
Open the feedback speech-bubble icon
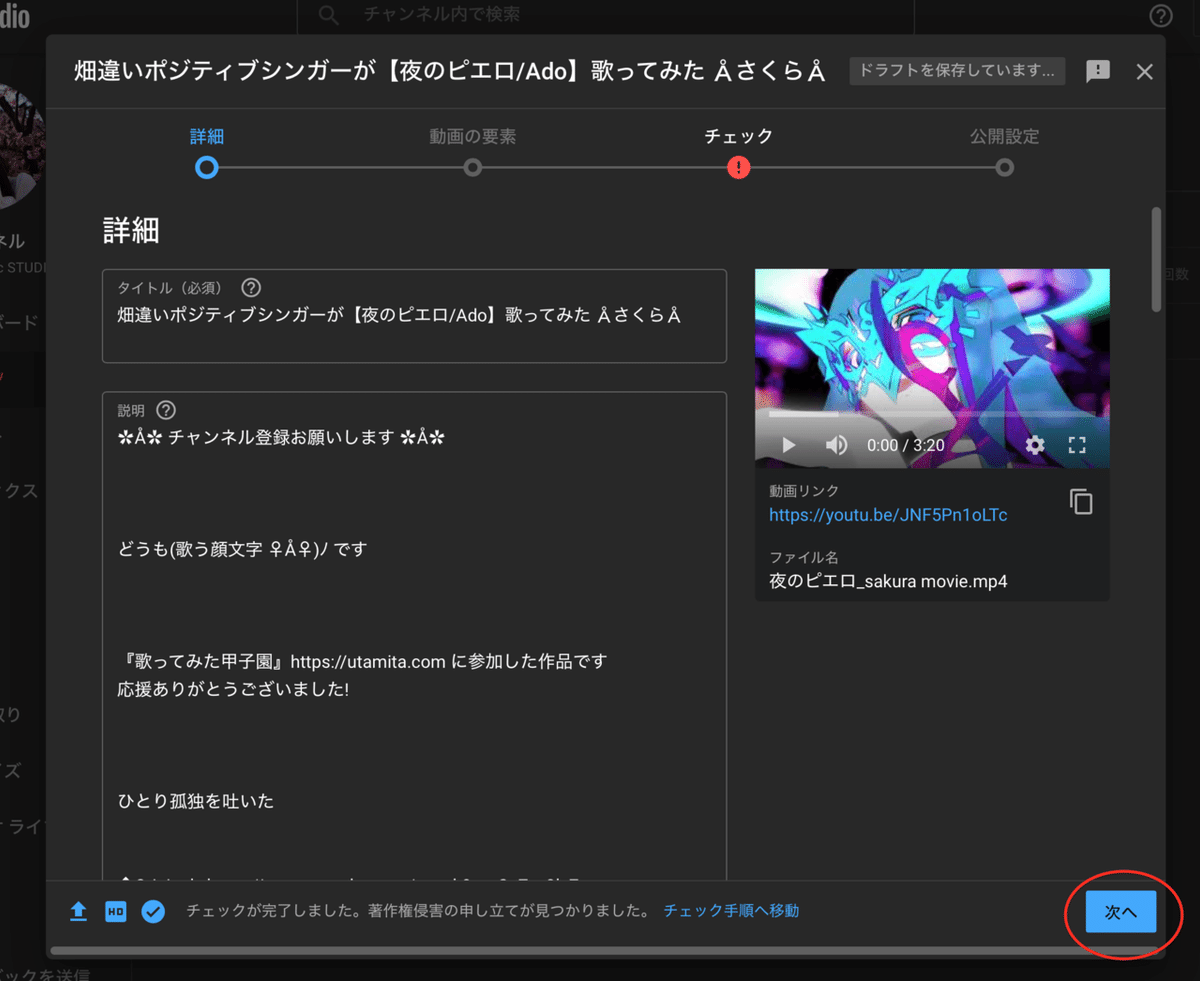[1098, 71]
